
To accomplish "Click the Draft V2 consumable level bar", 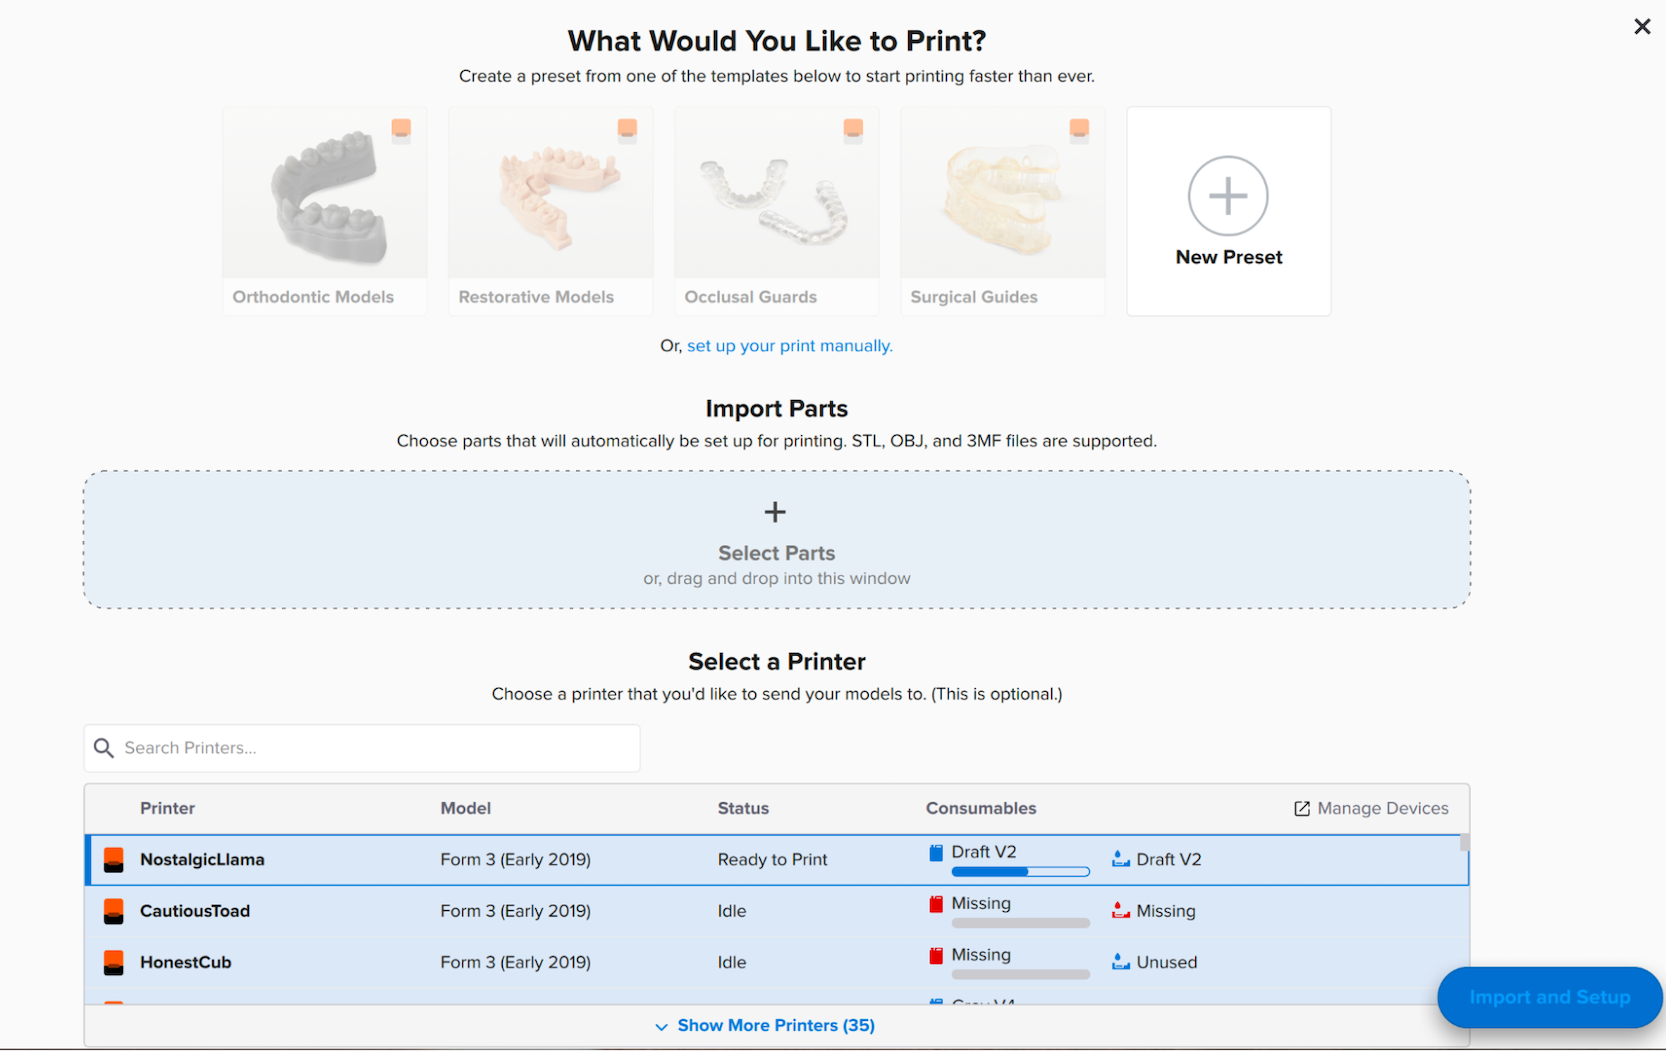I will click(1021, 871).
